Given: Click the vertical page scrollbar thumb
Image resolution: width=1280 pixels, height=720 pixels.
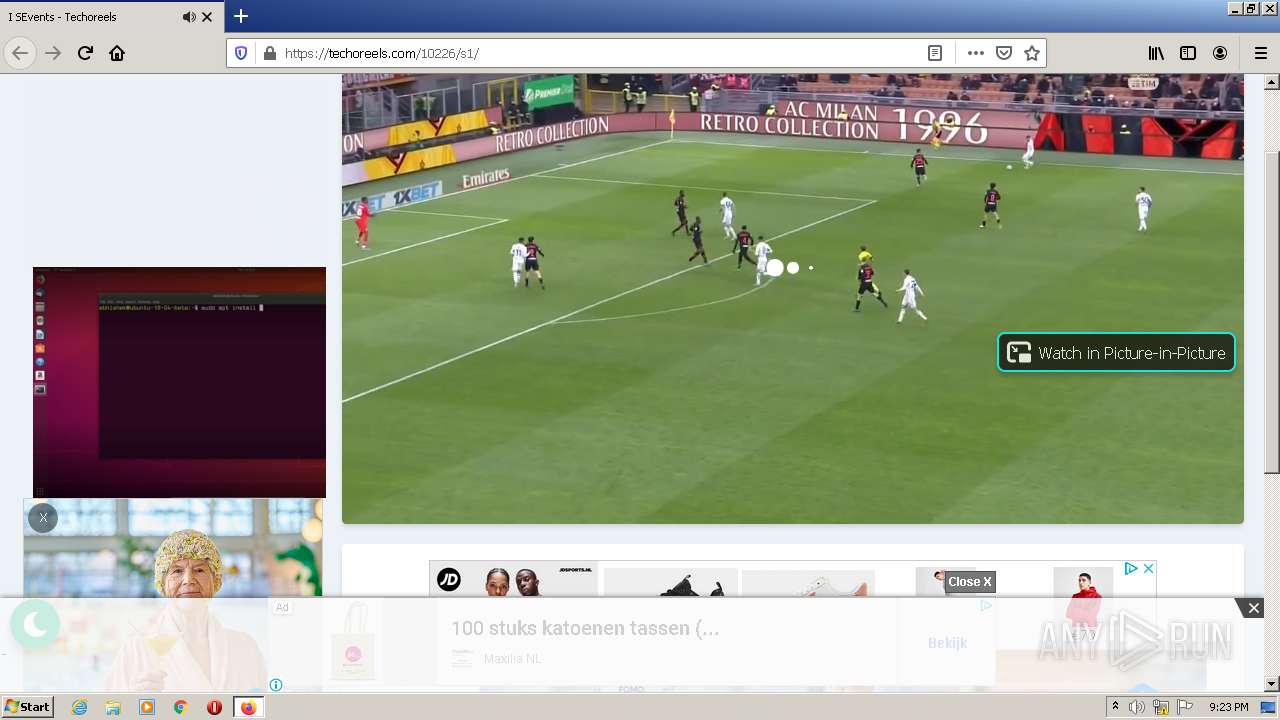Looking at the screenshot, I should pos(1272,312).
